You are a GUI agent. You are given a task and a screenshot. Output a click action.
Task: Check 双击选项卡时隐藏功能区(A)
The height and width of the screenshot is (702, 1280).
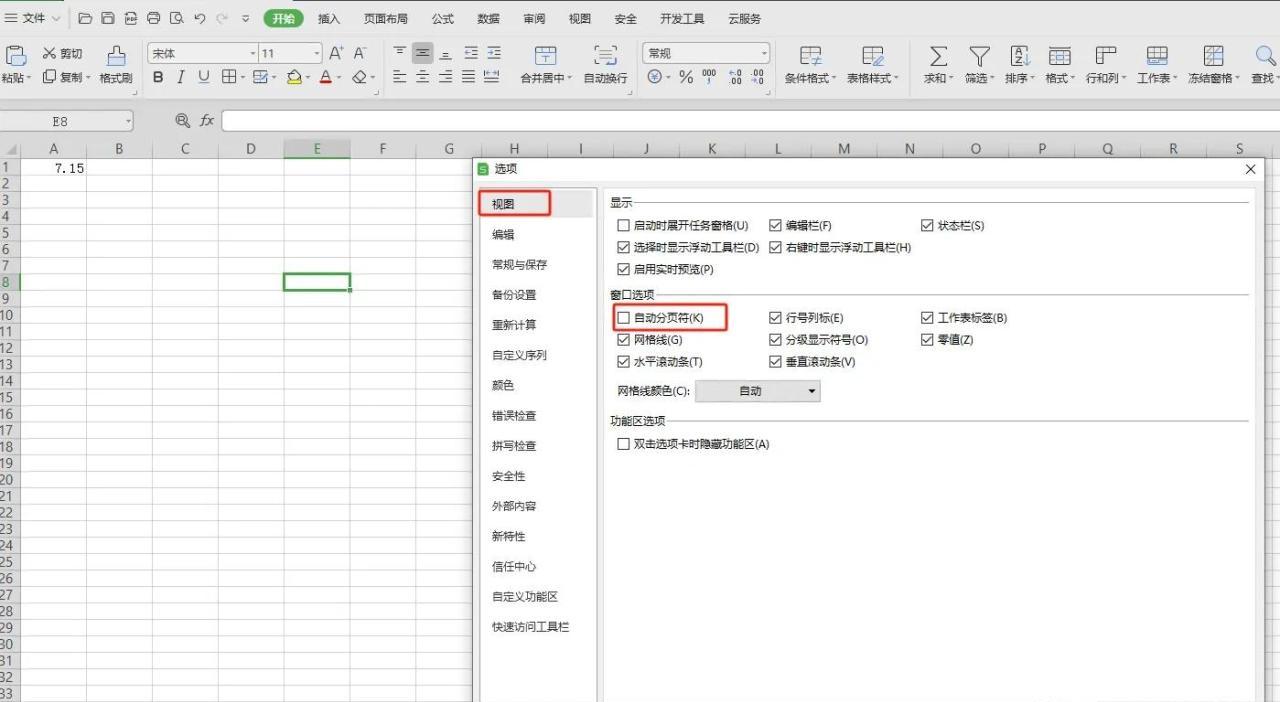pyautogui.click(x=624, y=444)
